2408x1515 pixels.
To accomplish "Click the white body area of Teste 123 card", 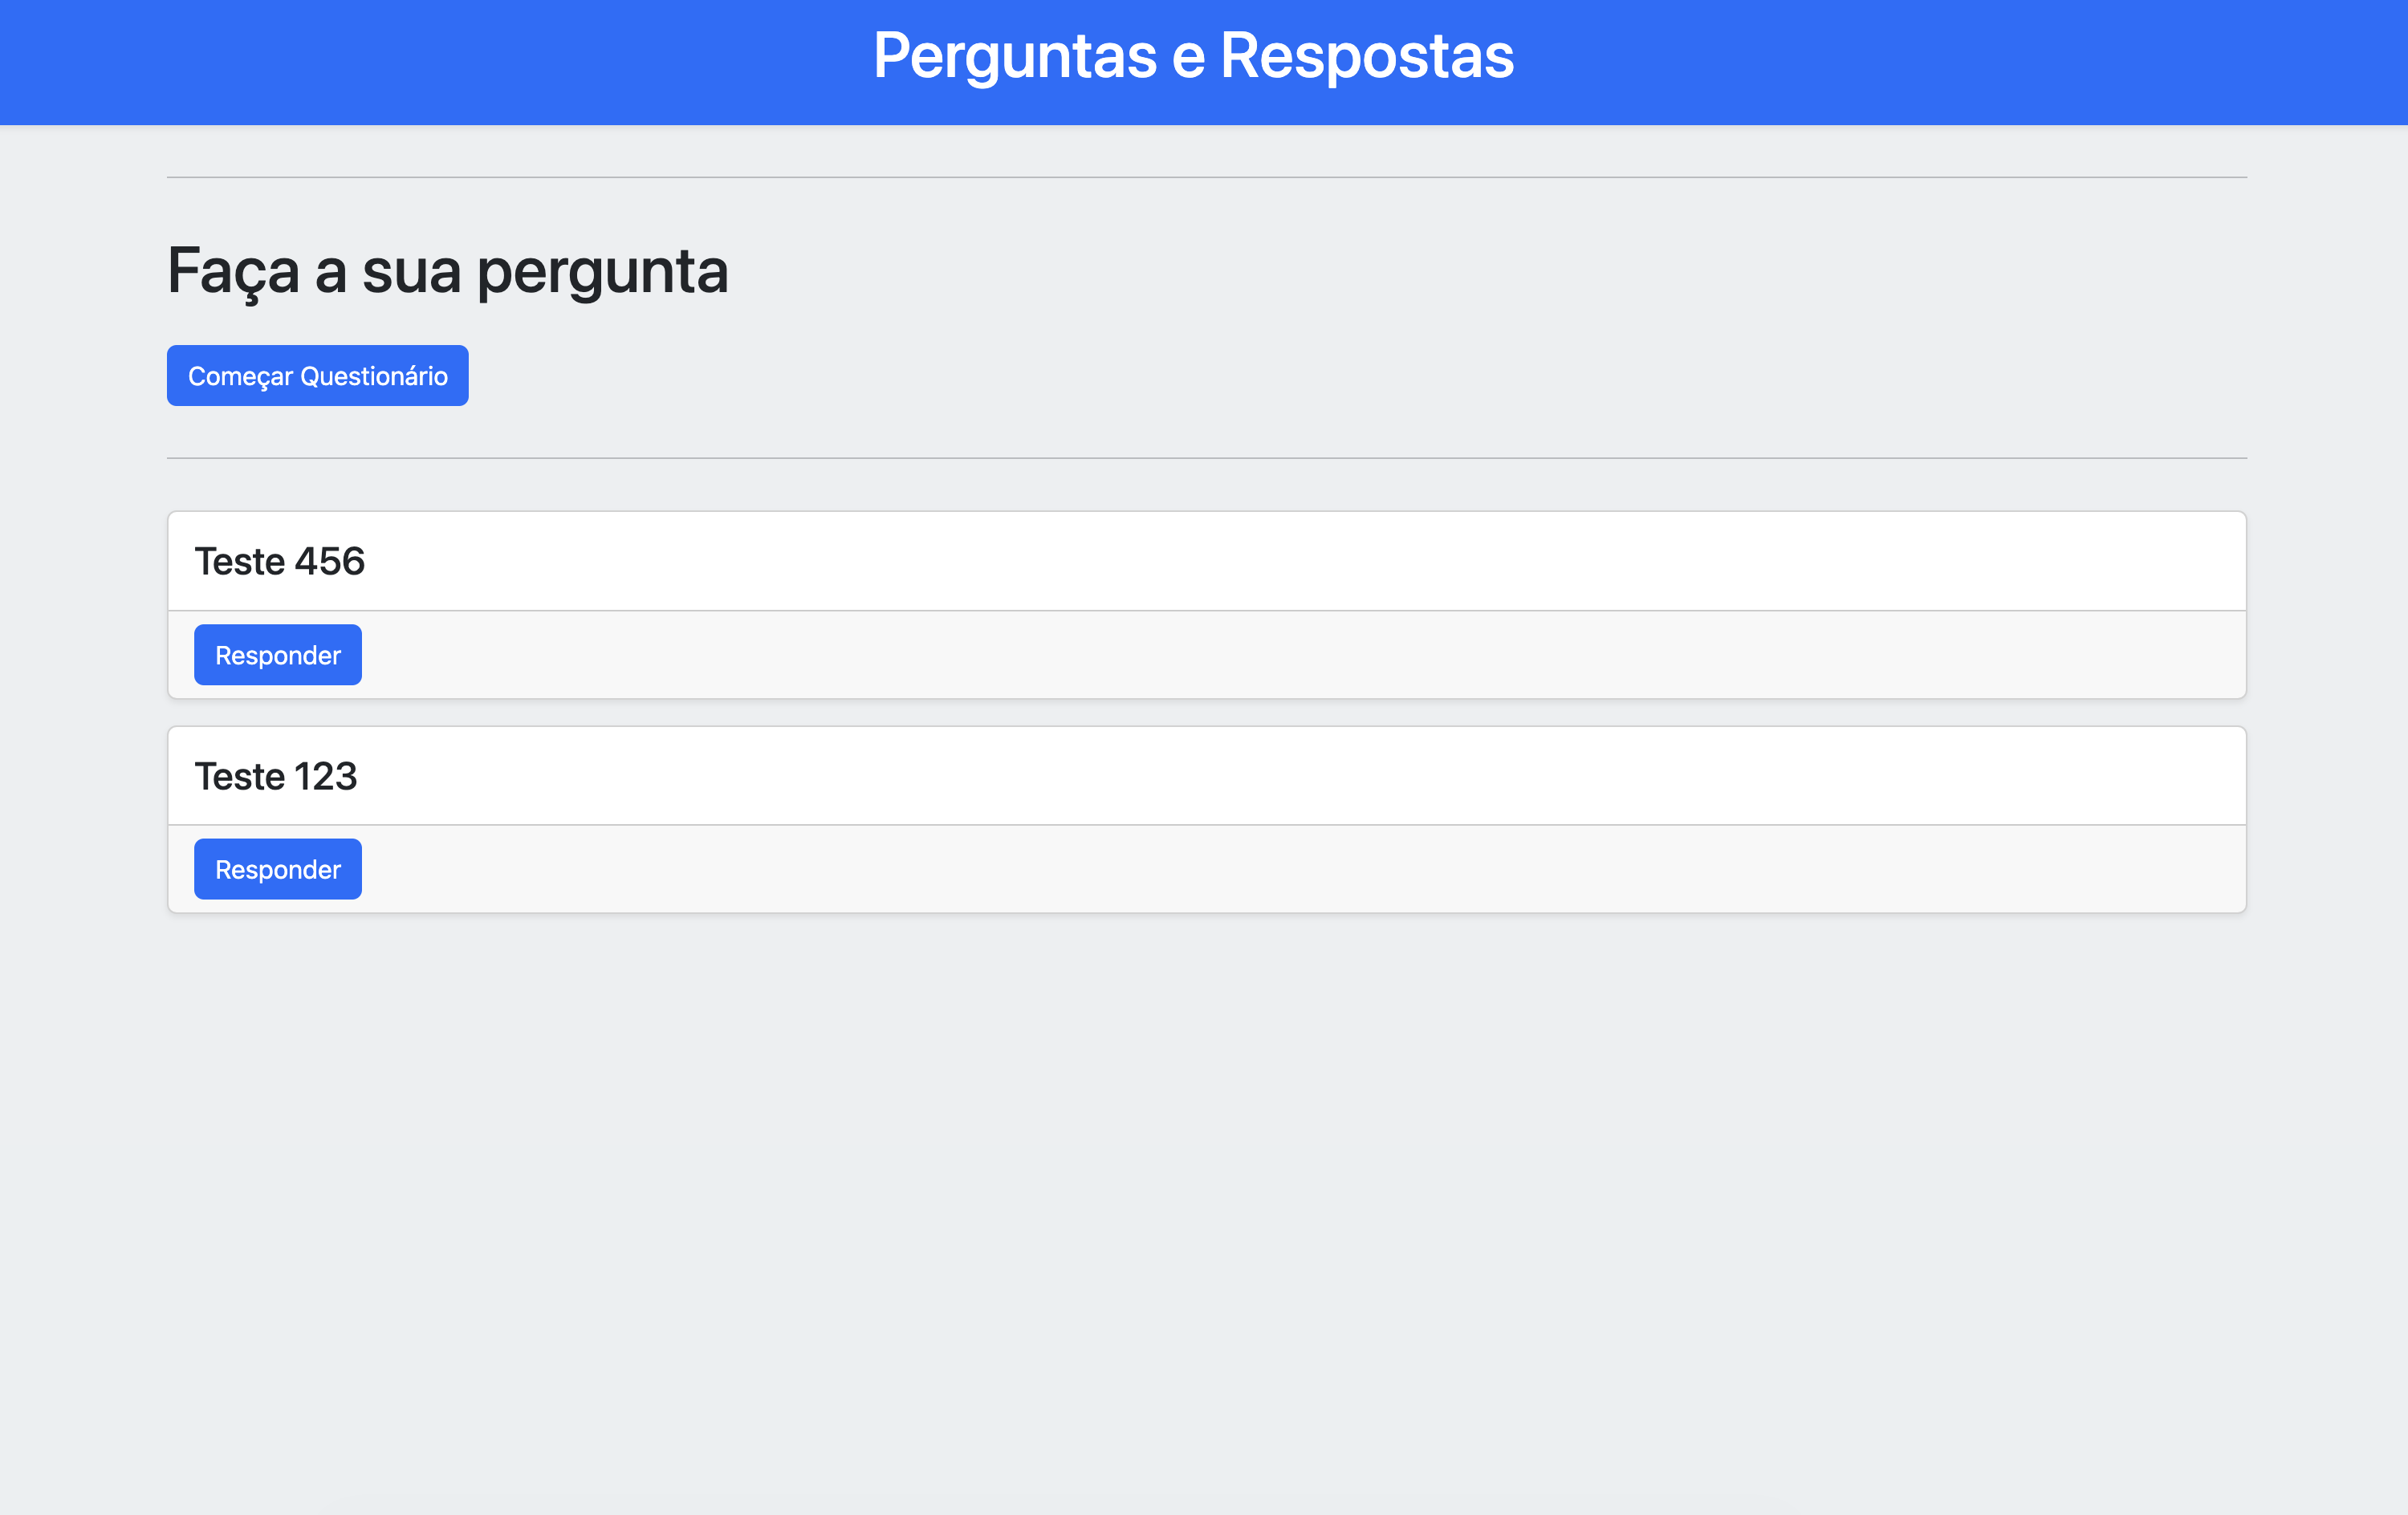I will [x=1300, y=776].
